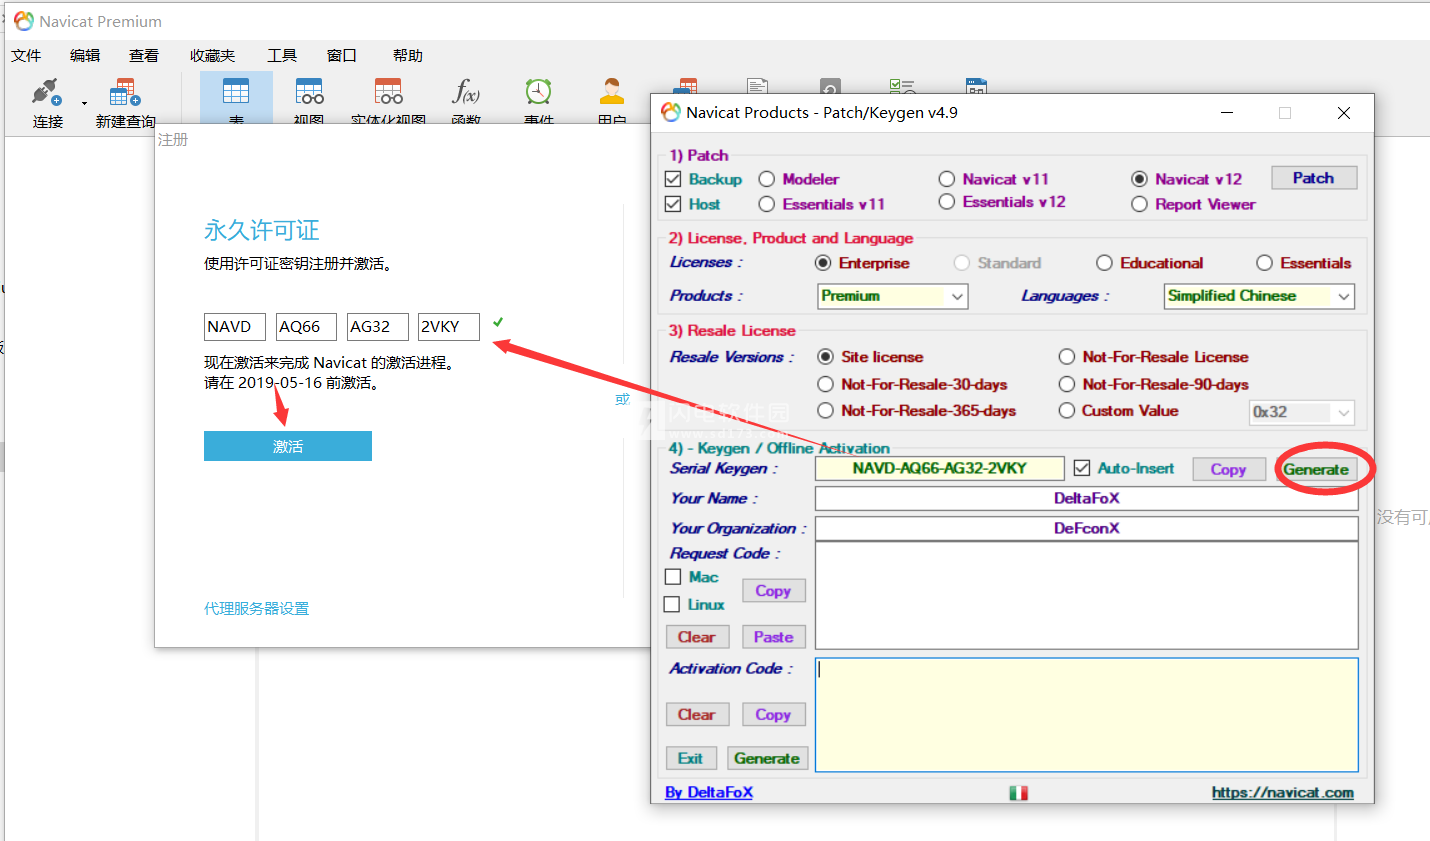The width and height of the screenshot is (1430, 841).
Task: Open the Products dropdown showing Premium
Action: coord(893,296)
